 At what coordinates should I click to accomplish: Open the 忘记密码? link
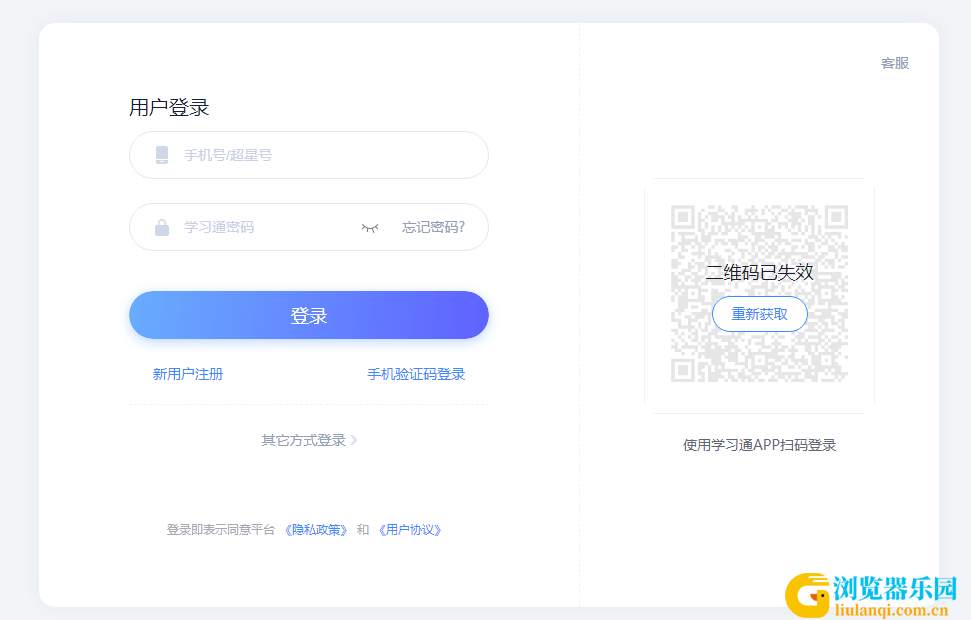point(433,227)
